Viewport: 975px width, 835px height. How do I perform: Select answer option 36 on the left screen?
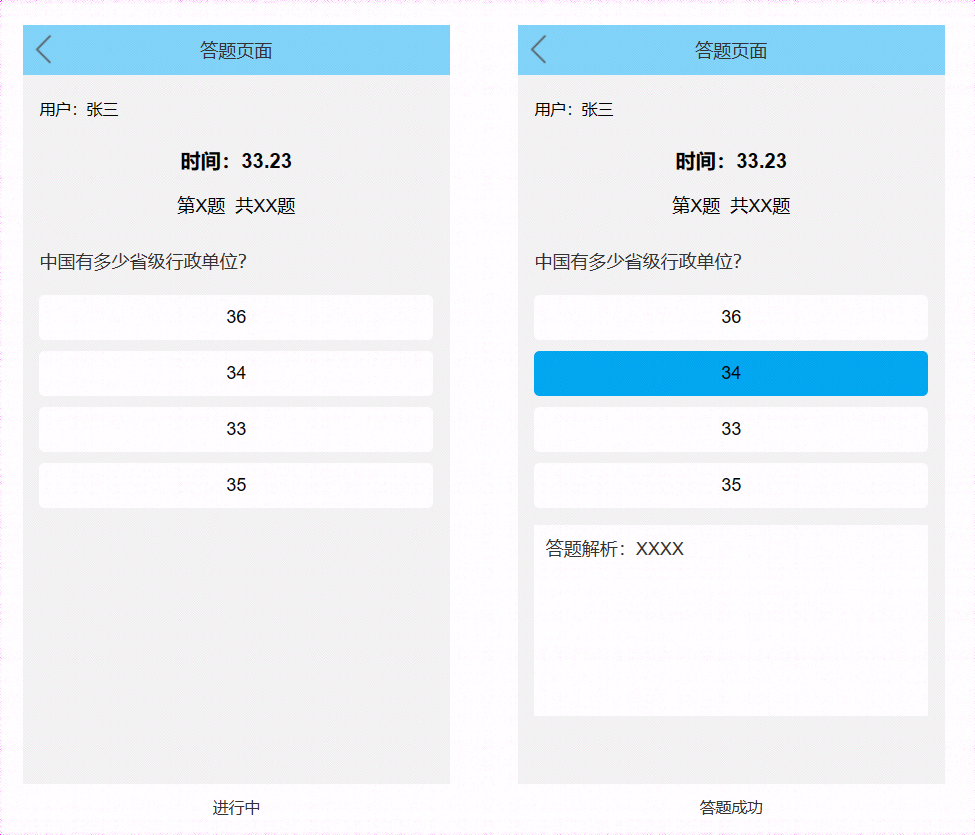coord(235,317)
